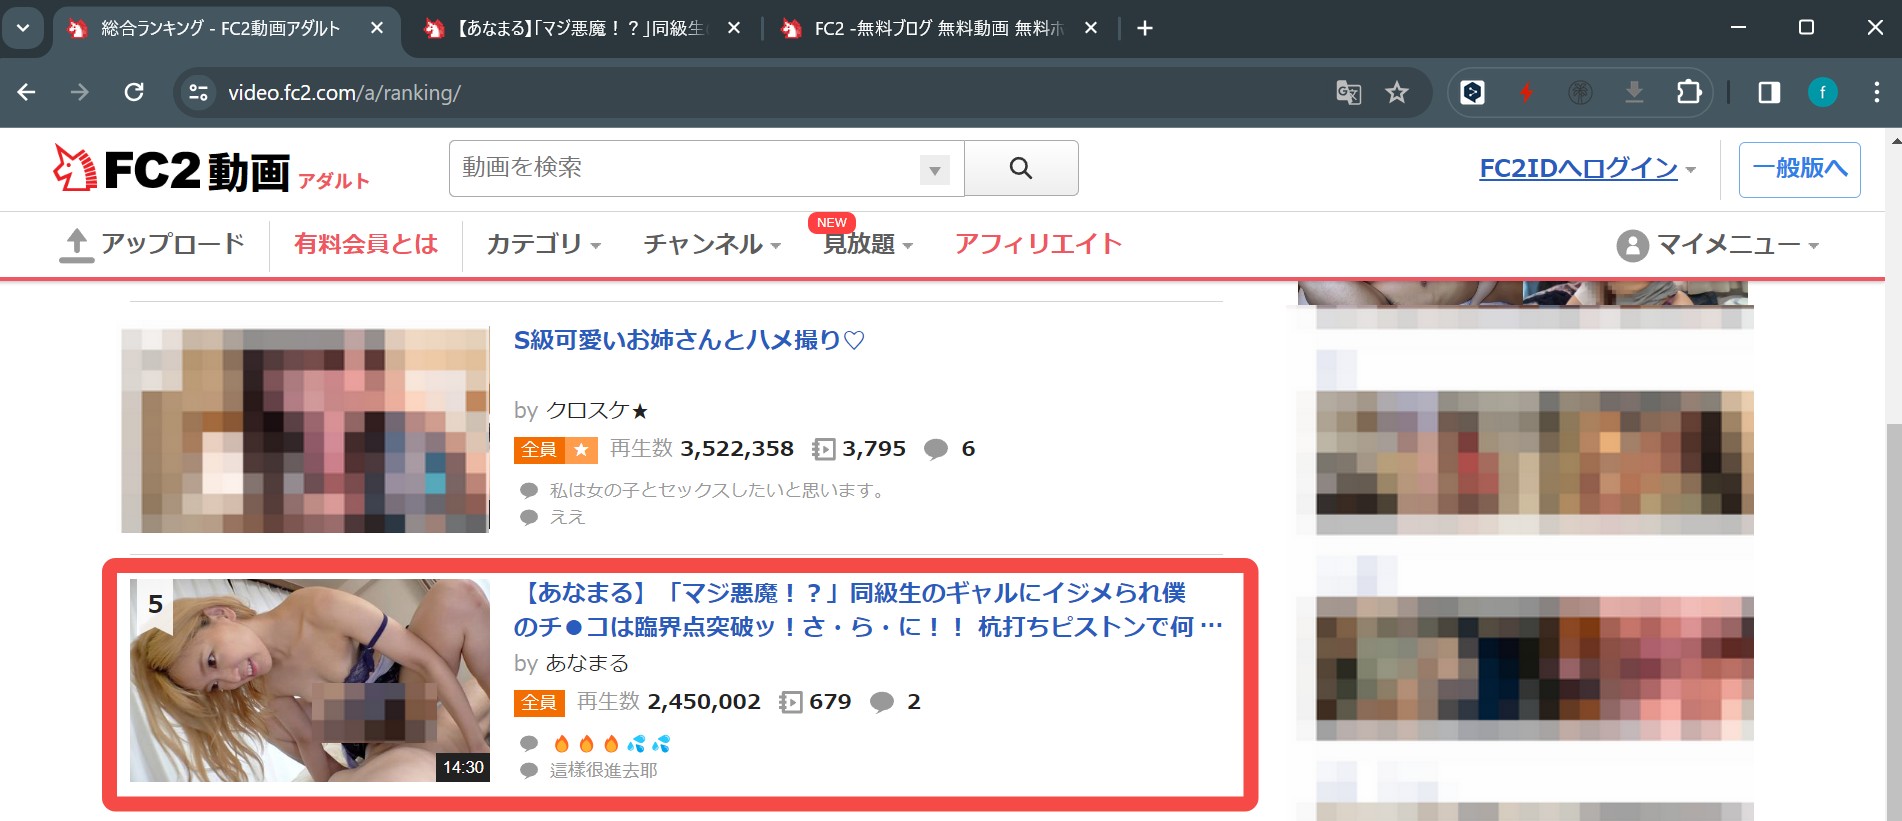
Task: Expand the チャンネル menu
Action: [x=712, y=244]
